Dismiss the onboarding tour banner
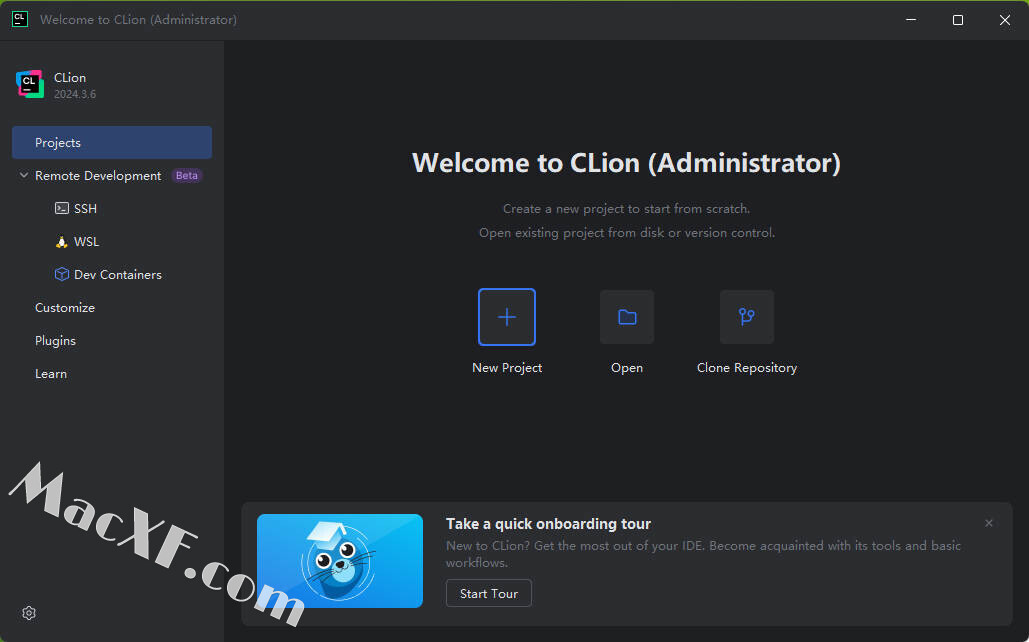 (989, 523)
